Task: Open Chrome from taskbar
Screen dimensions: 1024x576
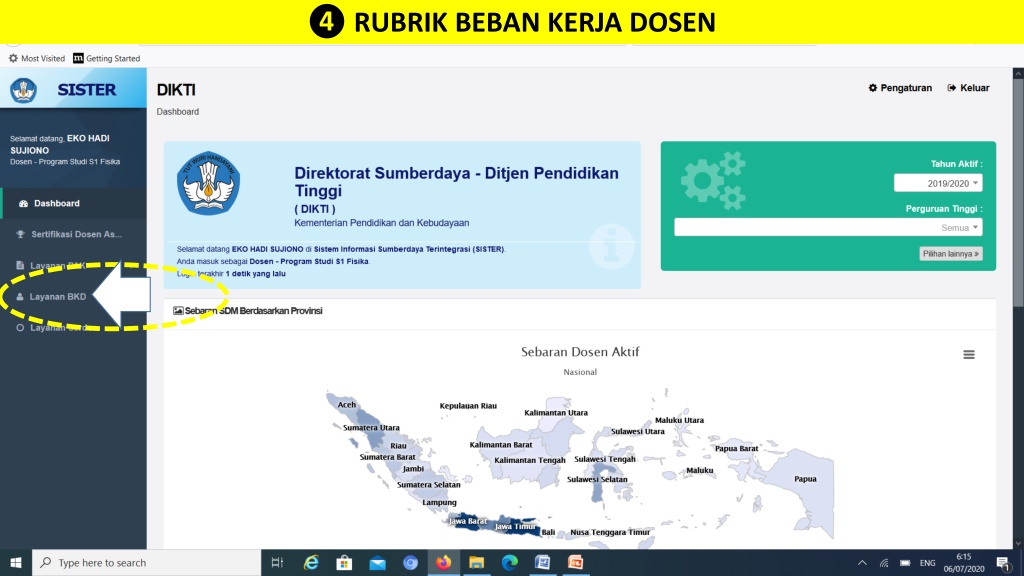Action: point(410,562)
